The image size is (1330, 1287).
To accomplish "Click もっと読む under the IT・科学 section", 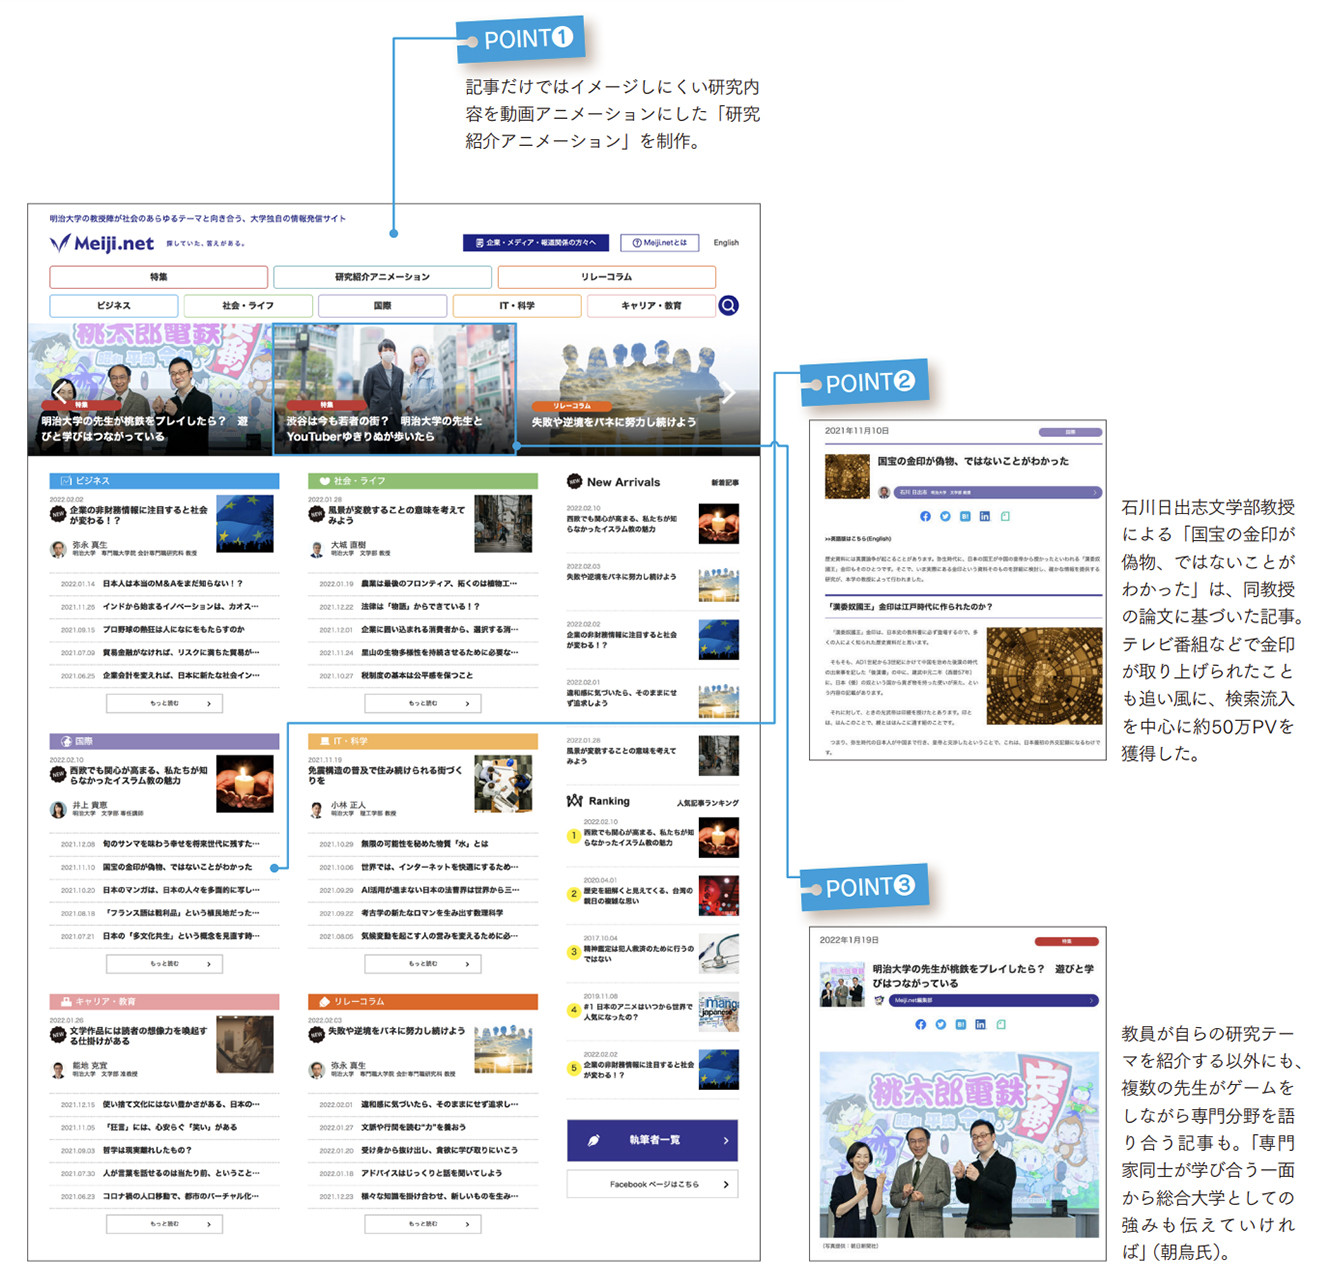I will point(423,964).
